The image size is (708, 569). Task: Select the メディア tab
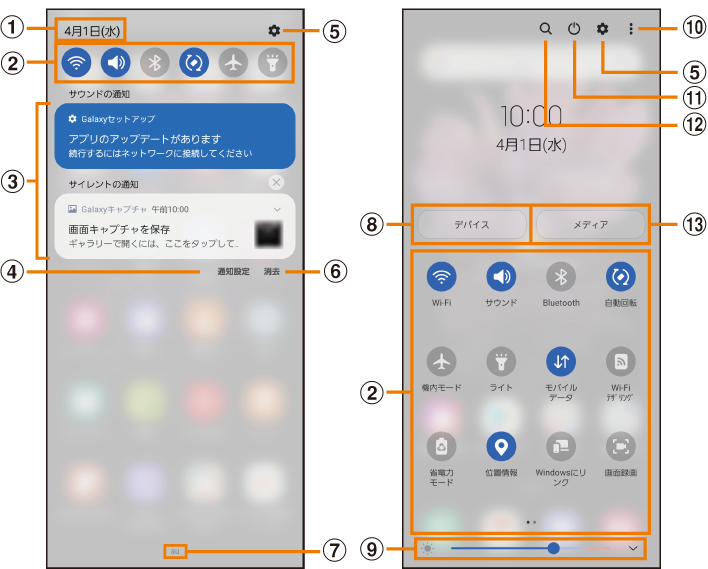click(590, 225)
